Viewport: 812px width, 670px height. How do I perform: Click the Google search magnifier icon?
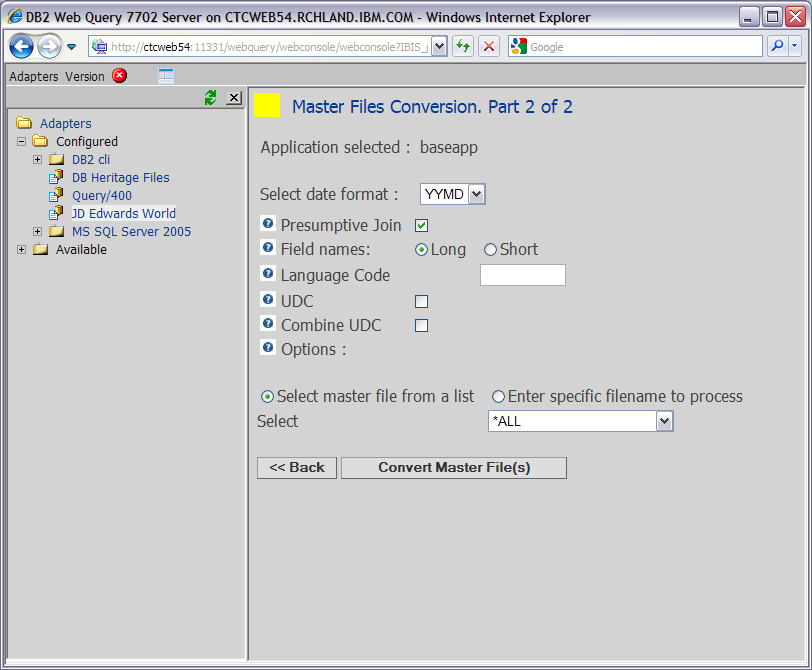point(777,47)
